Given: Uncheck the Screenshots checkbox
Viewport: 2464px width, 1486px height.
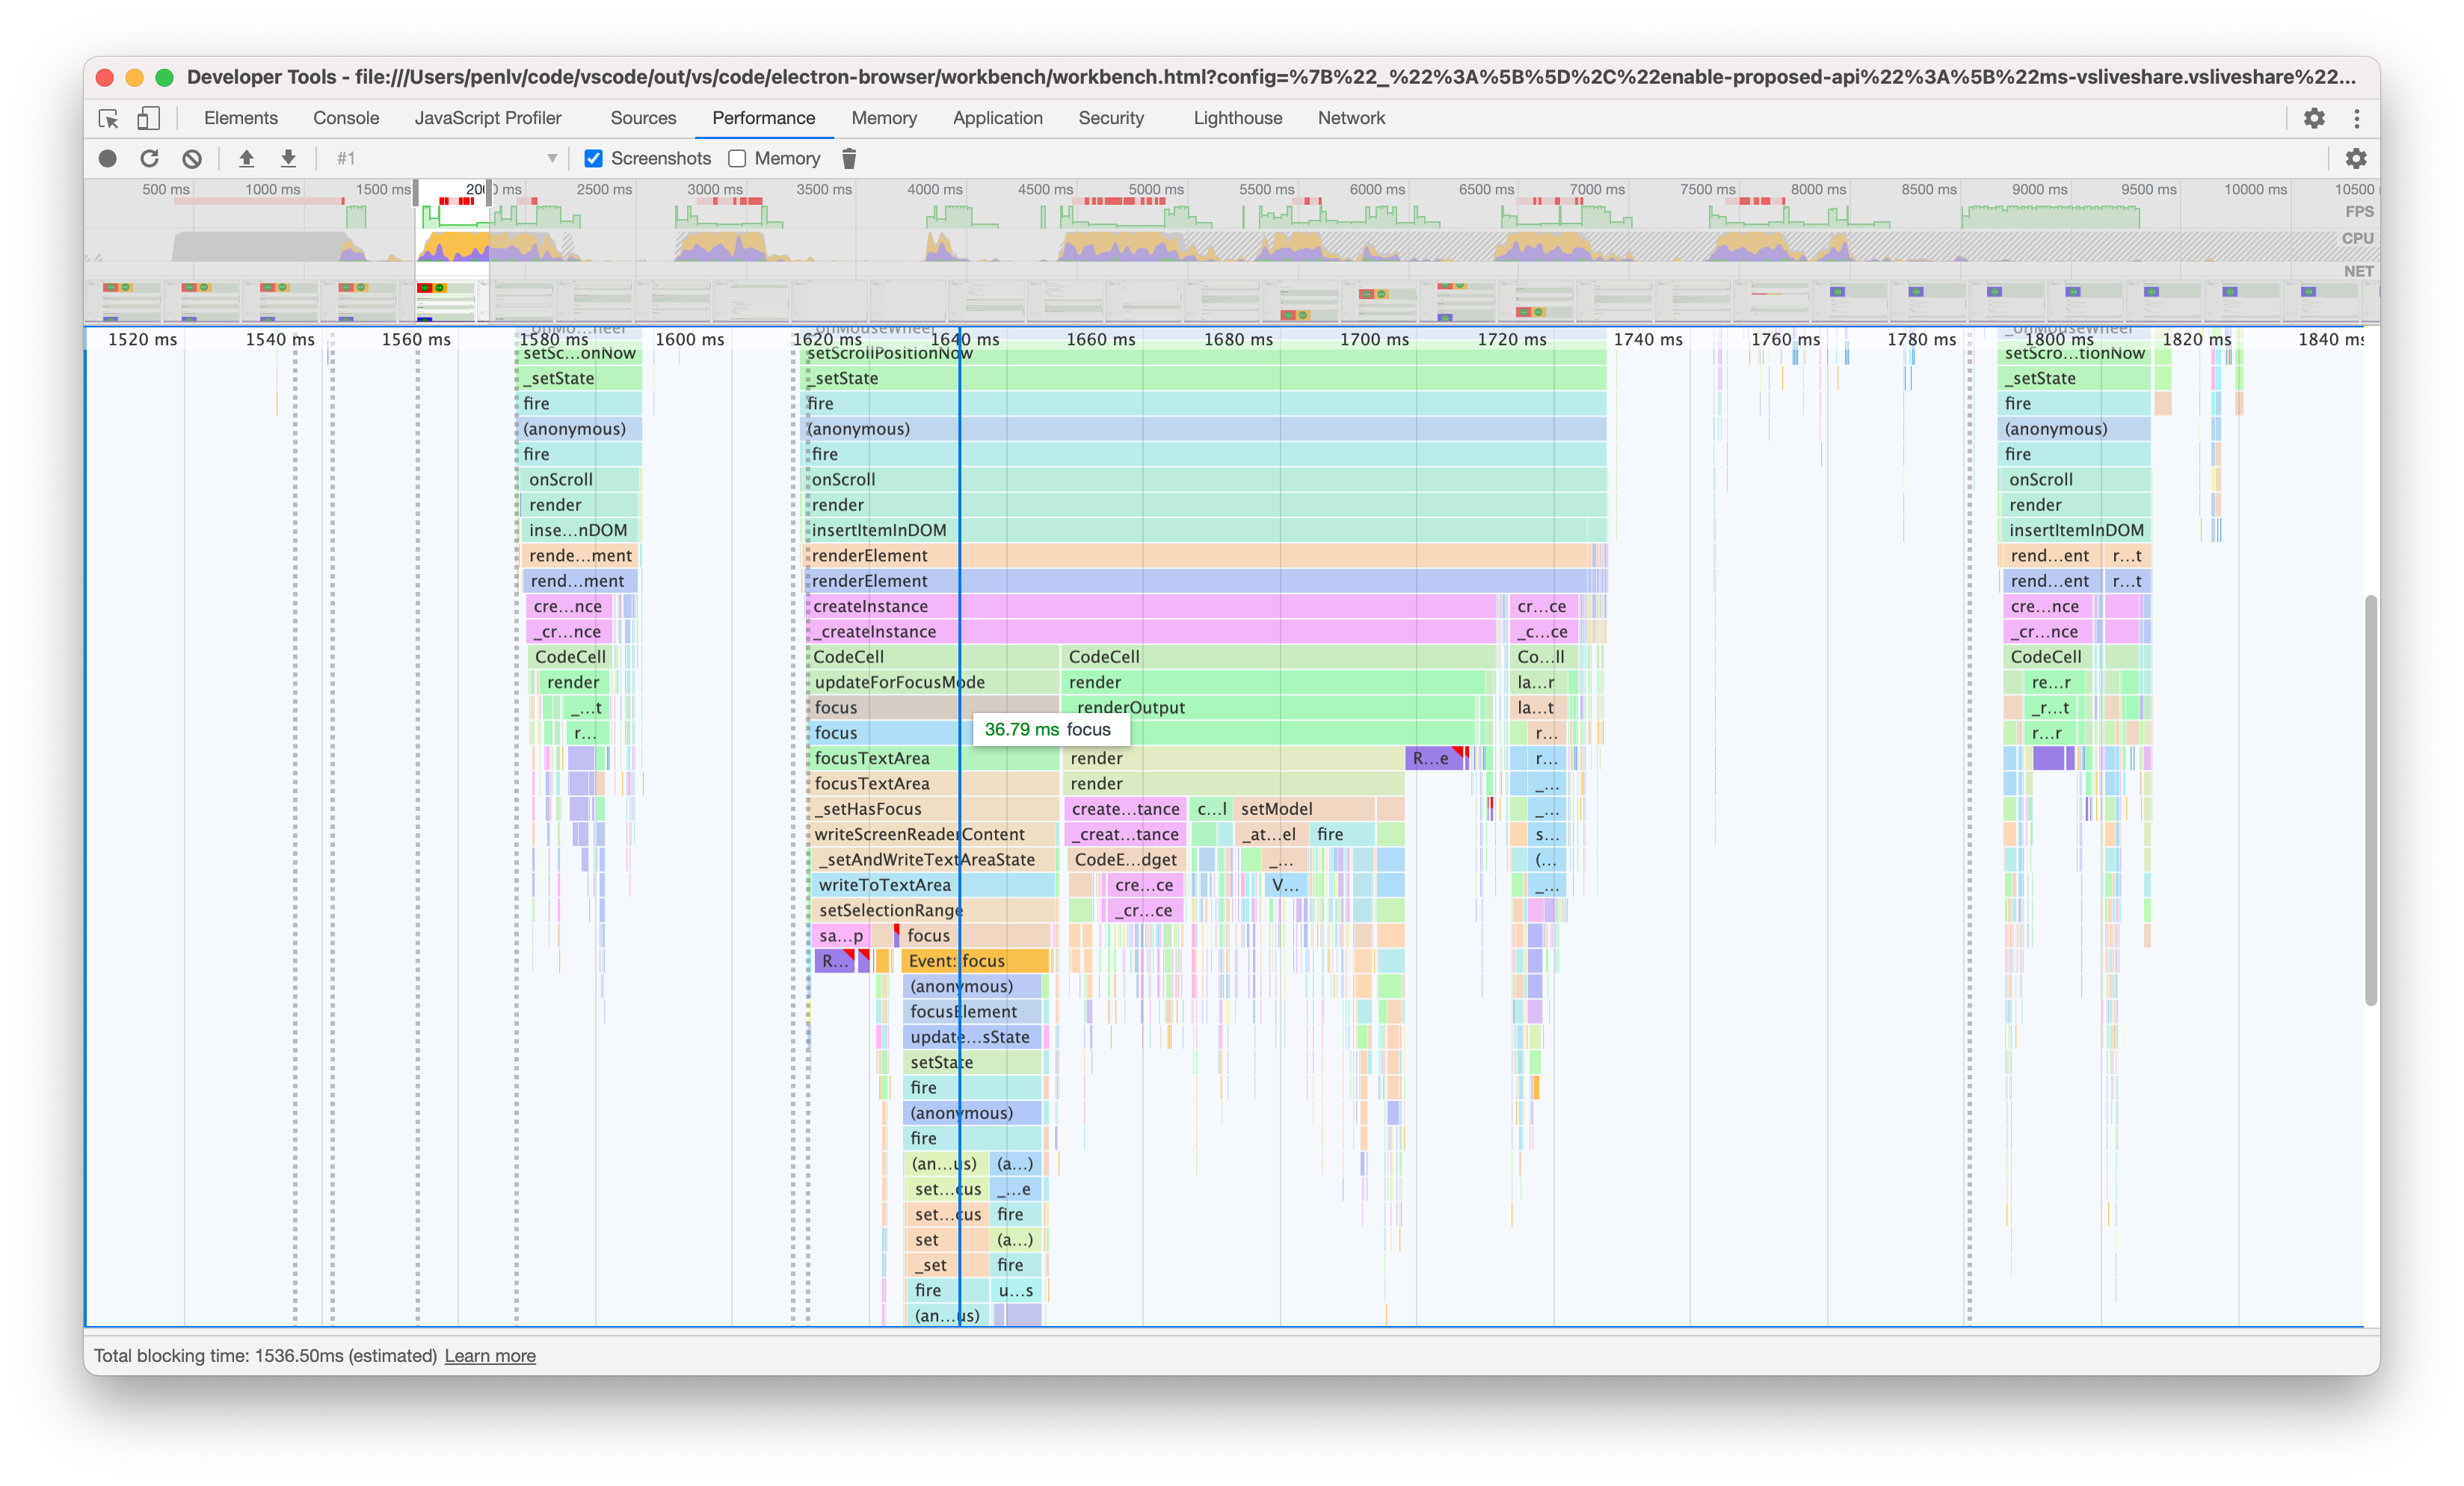Looking at the screenshot, I should pyautogui.click(x=594, y=158).
